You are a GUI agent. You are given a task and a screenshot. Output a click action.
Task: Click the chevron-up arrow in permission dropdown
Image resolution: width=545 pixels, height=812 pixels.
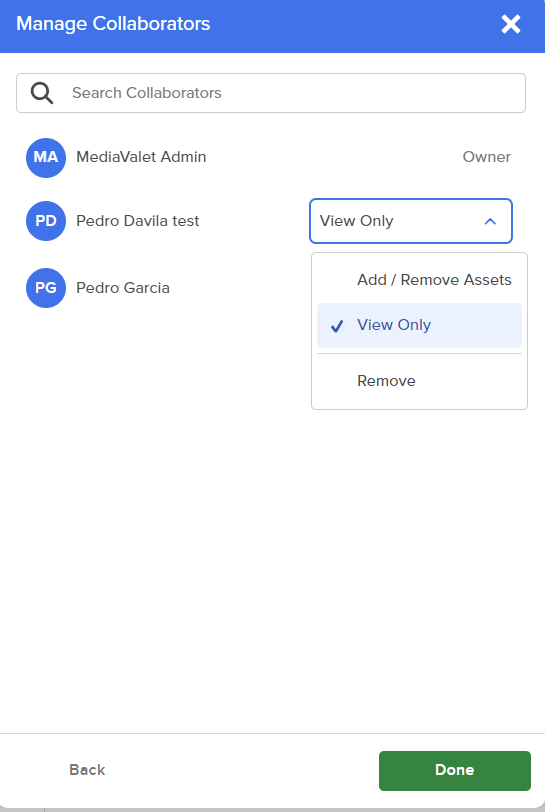click(x=490, y=222)
